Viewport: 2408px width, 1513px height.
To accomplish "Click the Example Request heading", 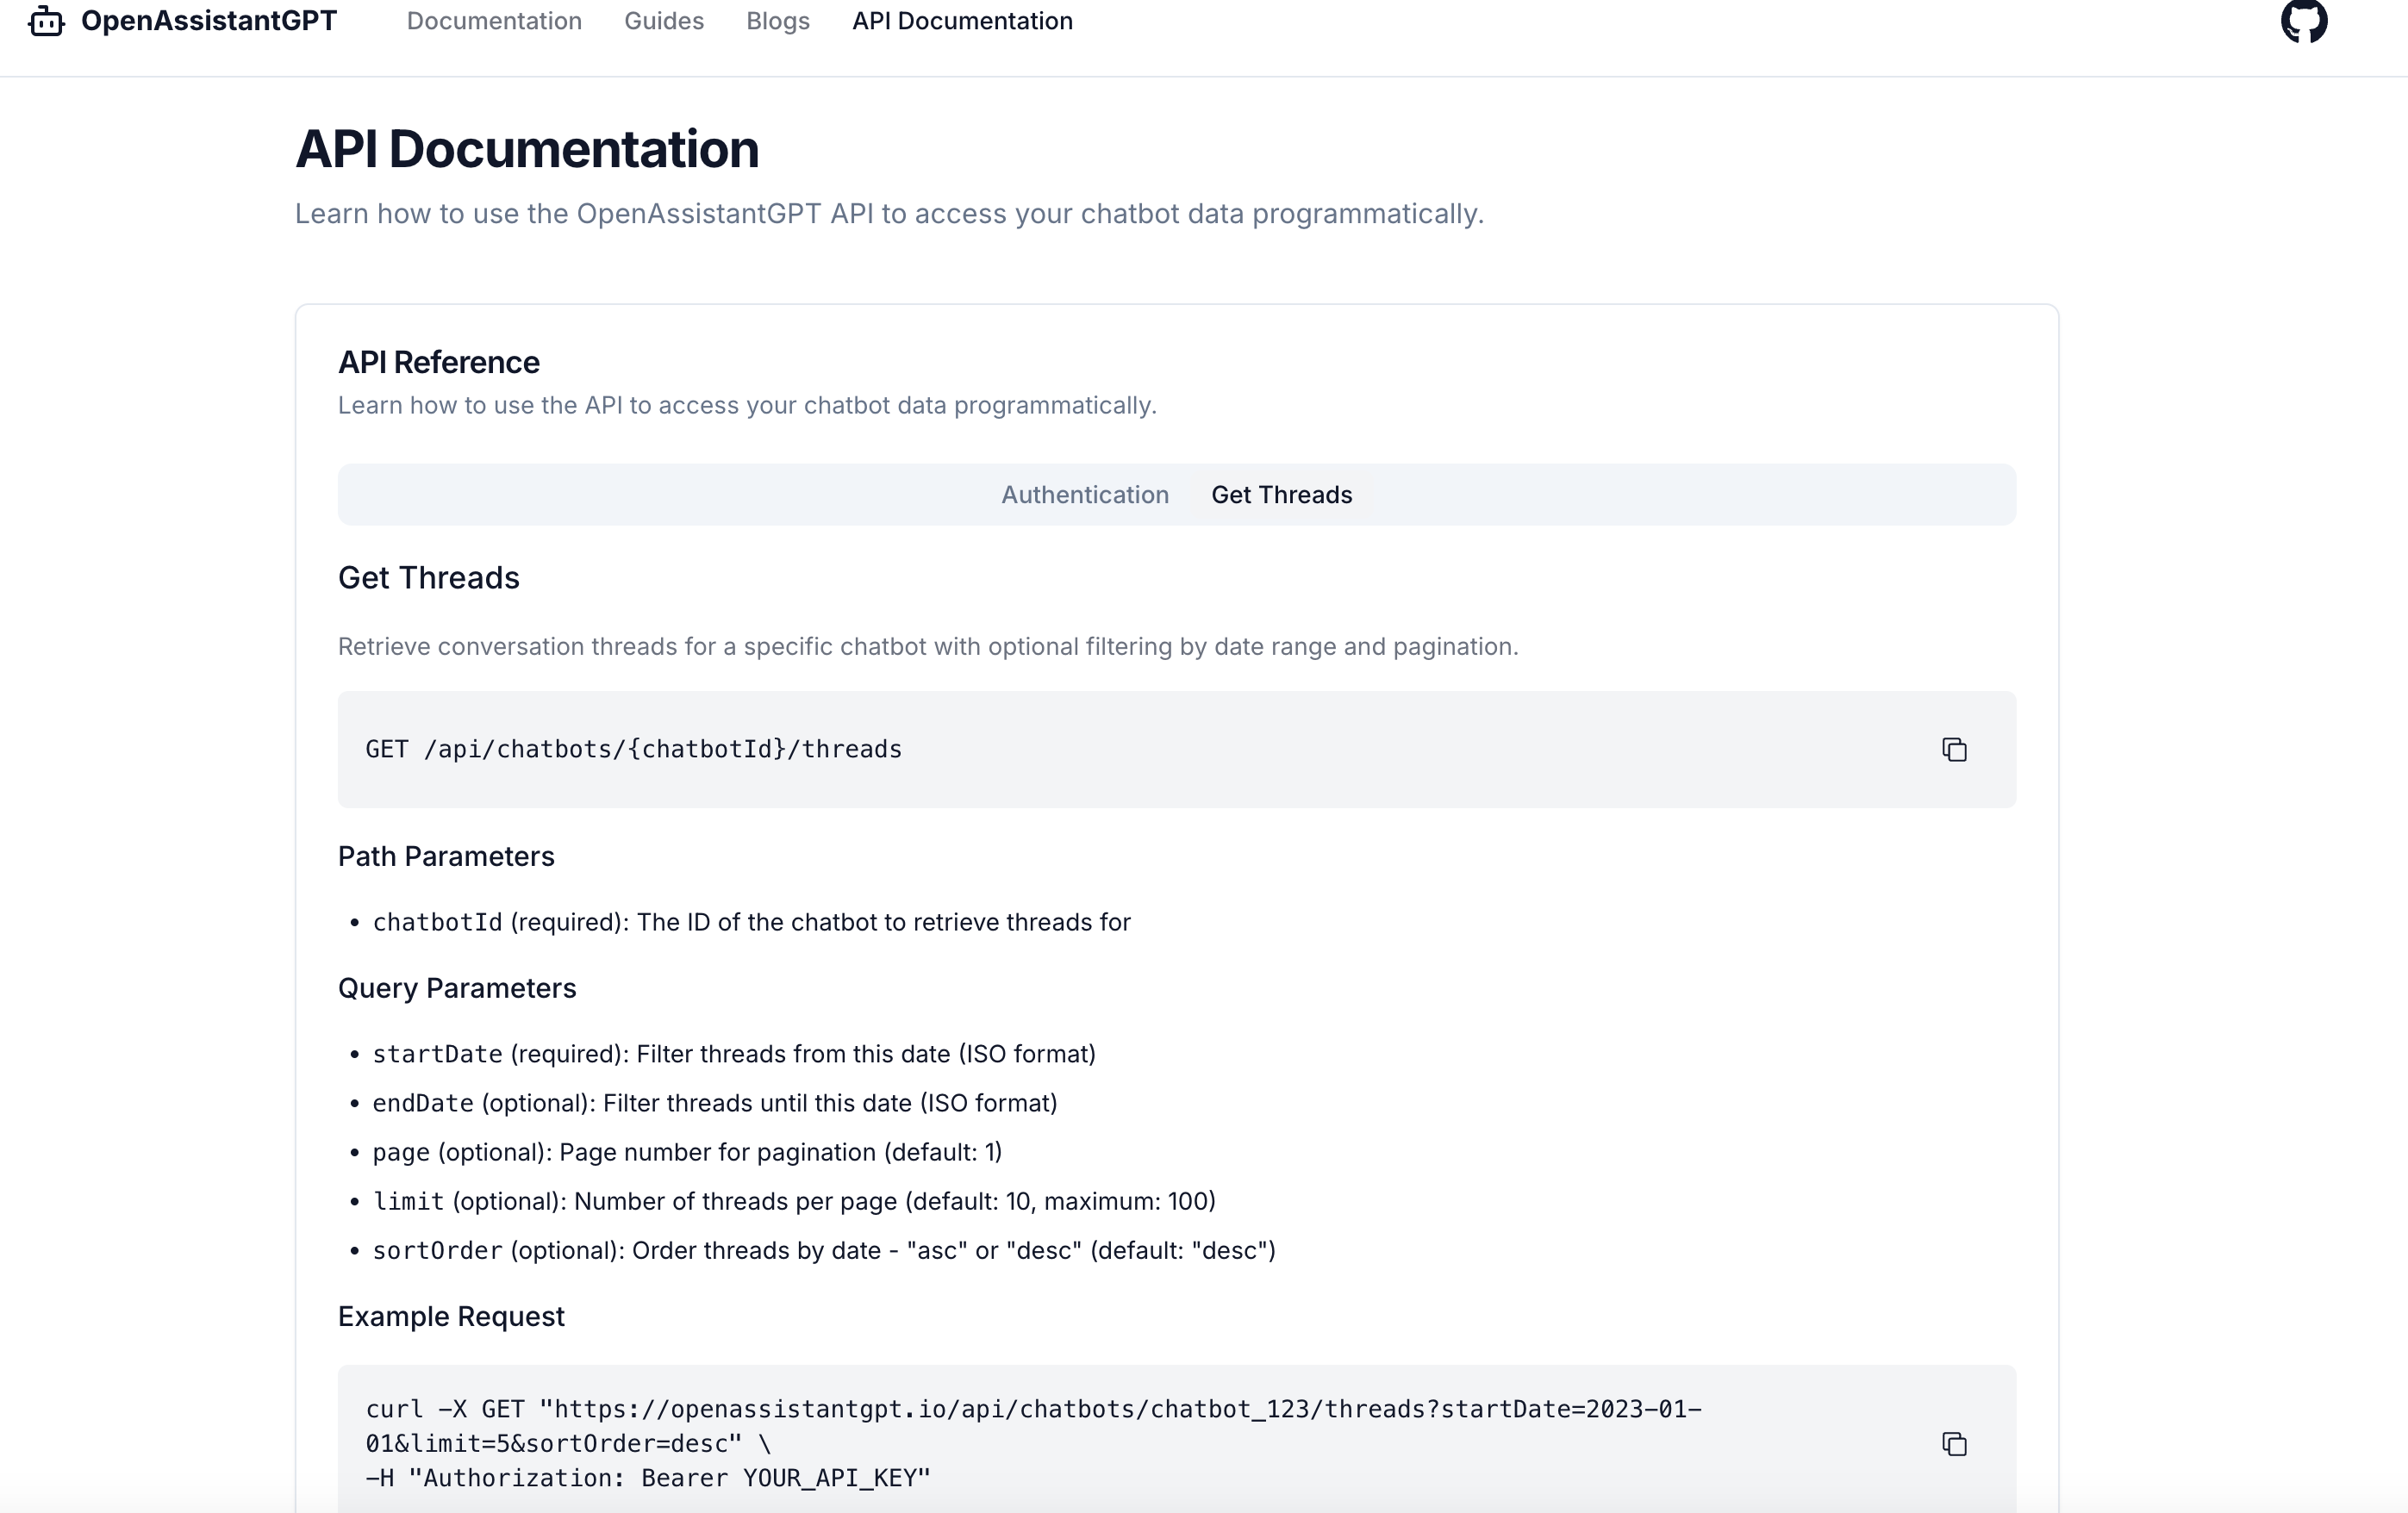I will pos(451,1317).
